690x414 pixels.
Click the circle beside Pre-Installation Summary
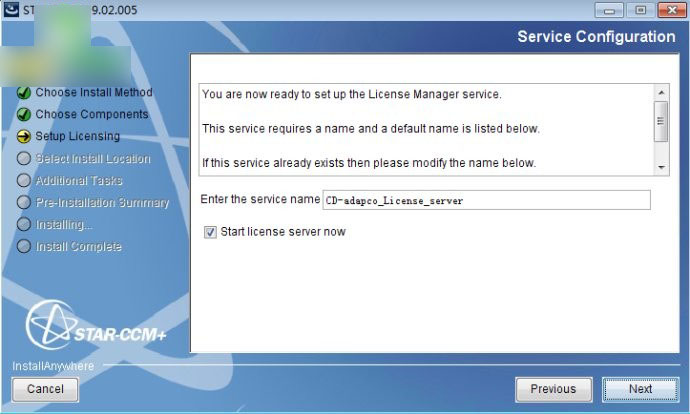tap(23, 202)
